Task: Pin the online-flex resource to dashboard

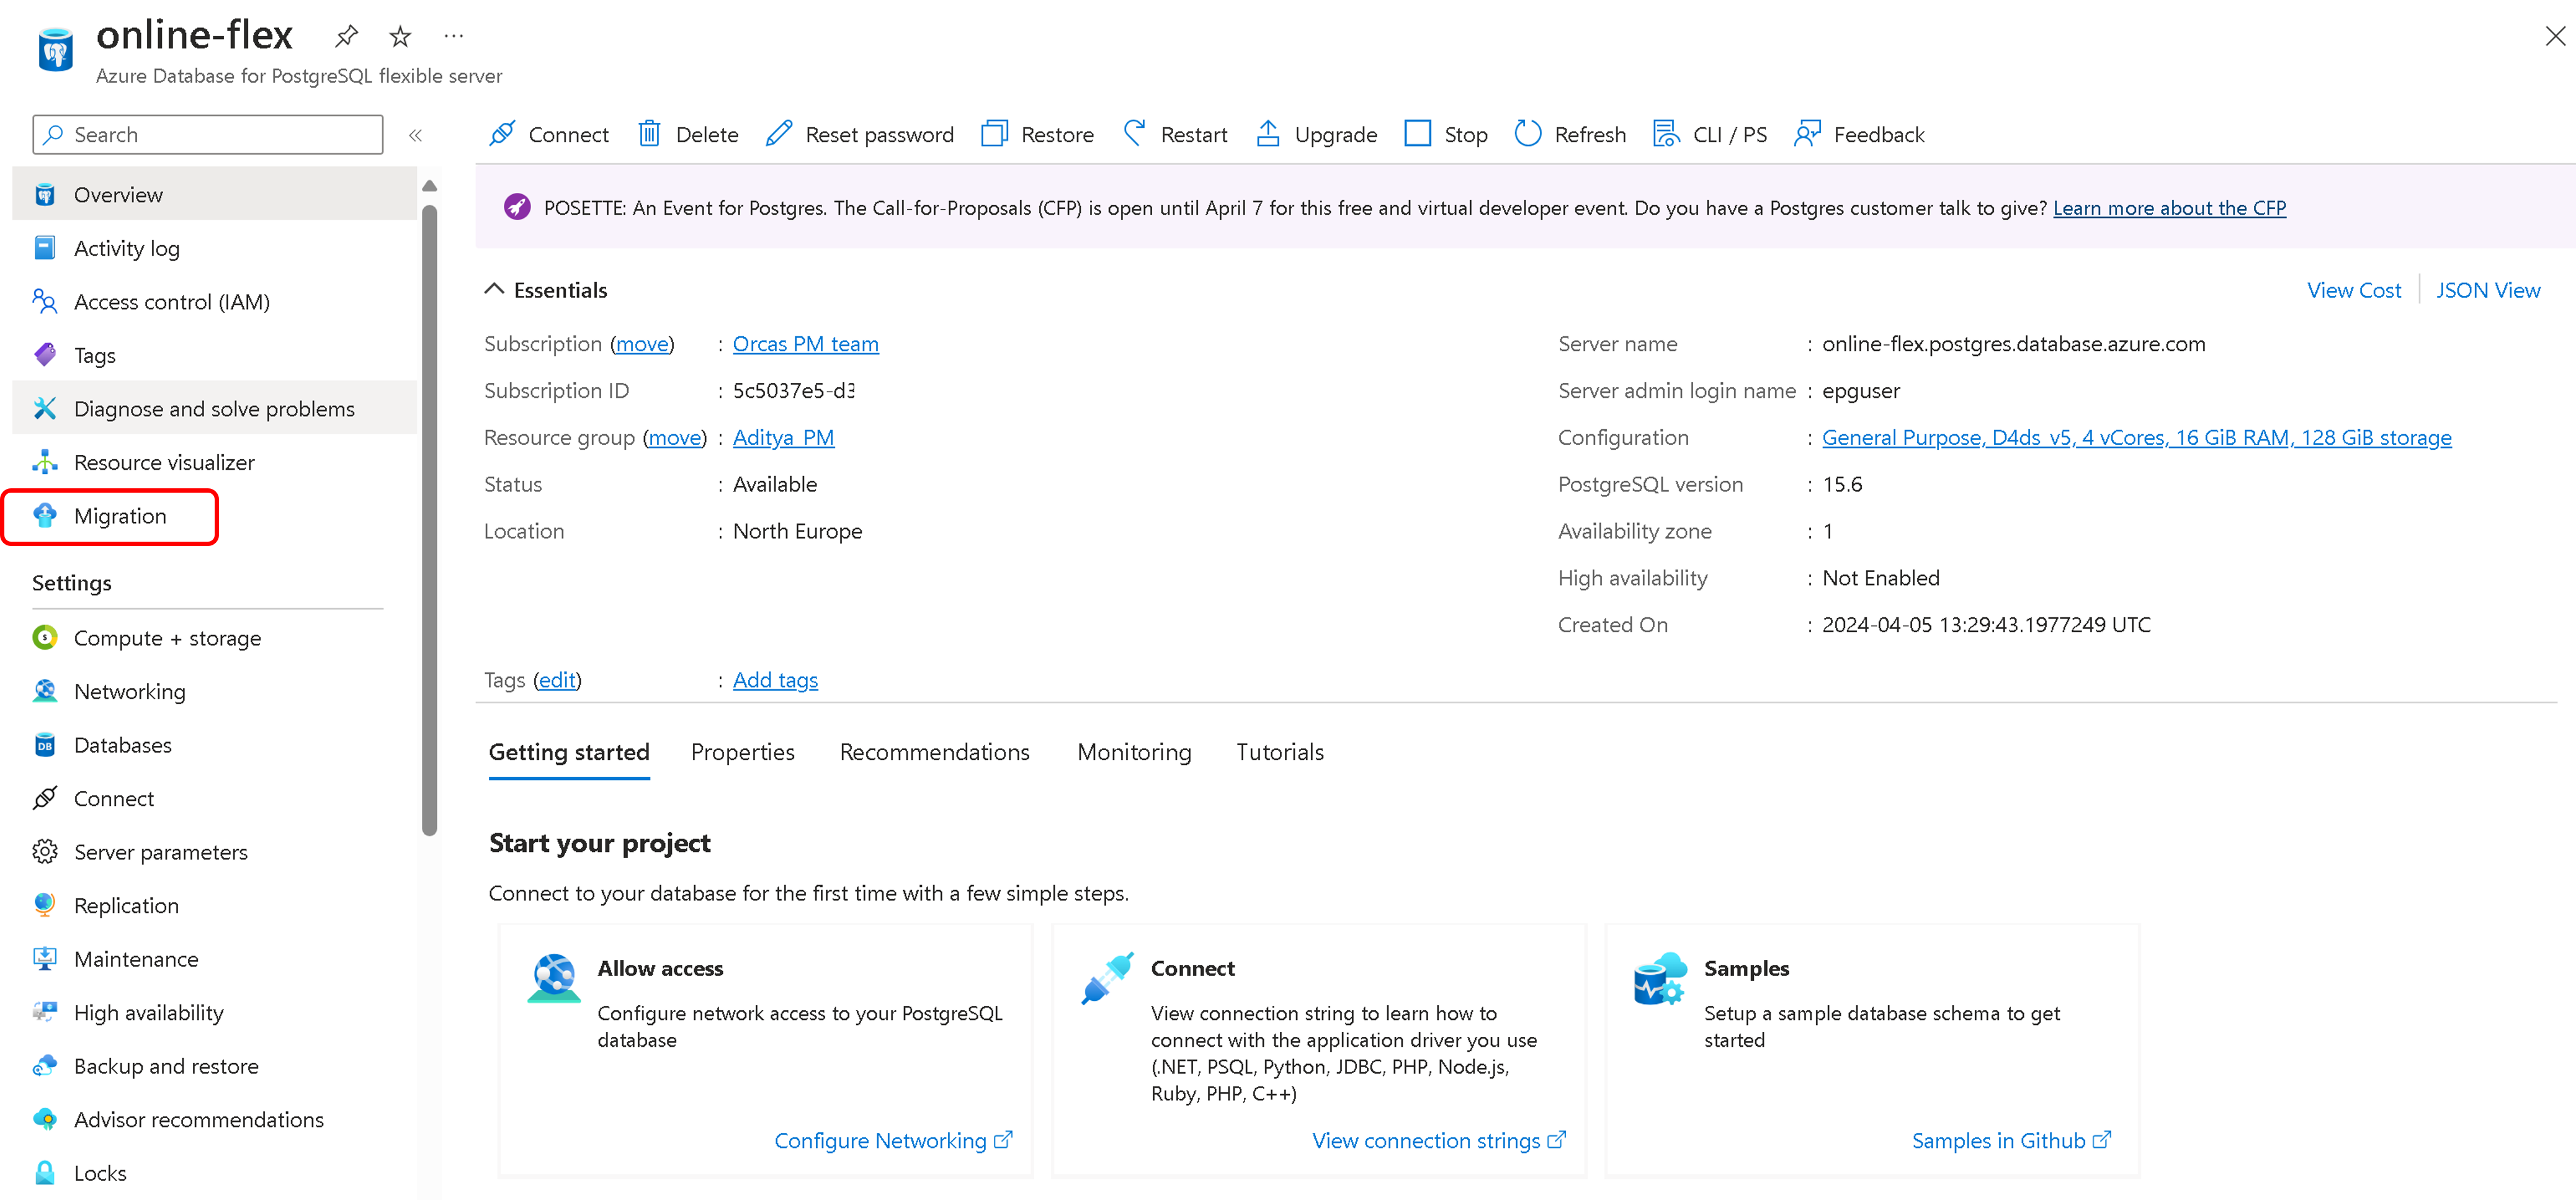Action: click(x=346, y=37)
